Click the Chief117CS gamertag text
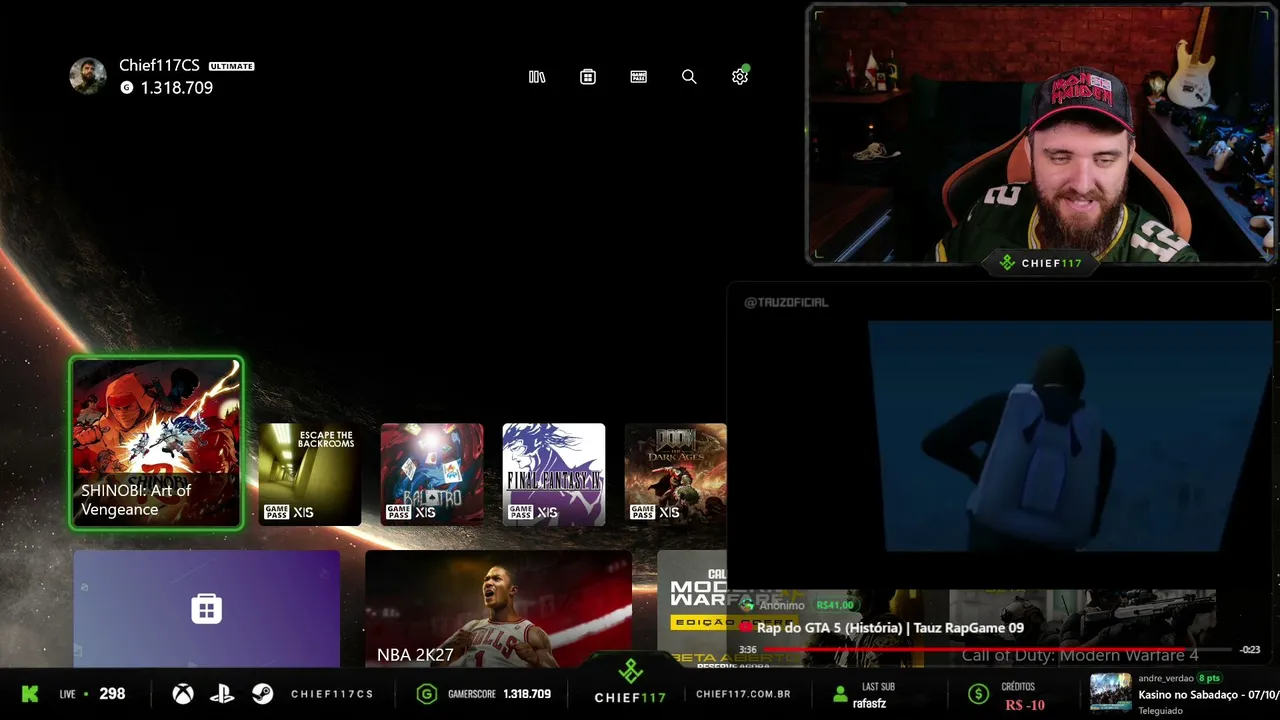This screenshot has height=720, width=1280. (x=159, y=65)
